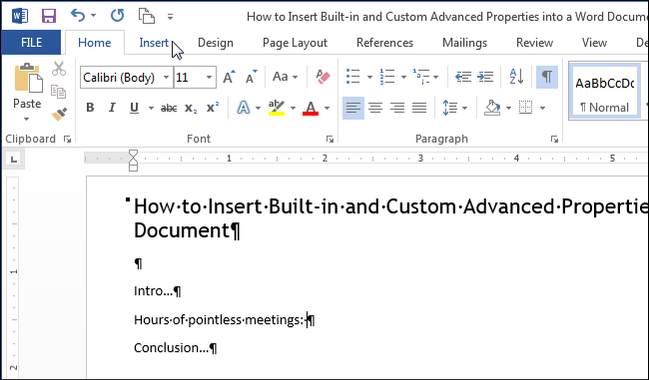Justify the paragraph text
Image resolution: width=649 pixels, height=380 pixels.
pos(419,108)
